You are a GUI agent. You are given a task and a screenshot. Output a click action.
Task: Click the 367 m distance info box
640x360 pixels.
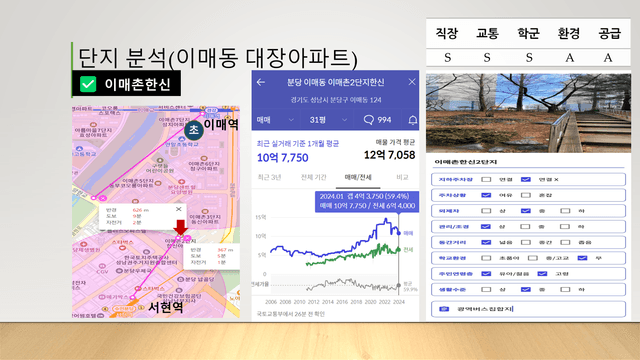pos(211,256)
